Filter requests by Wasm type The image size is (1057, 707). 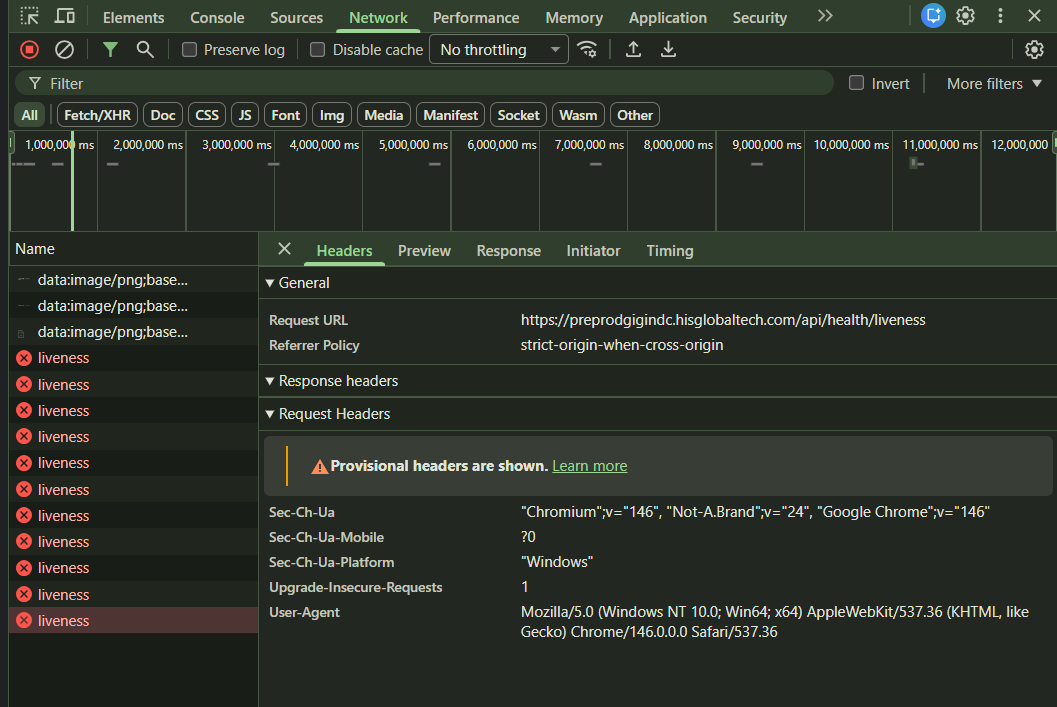[x=578, y=115]
